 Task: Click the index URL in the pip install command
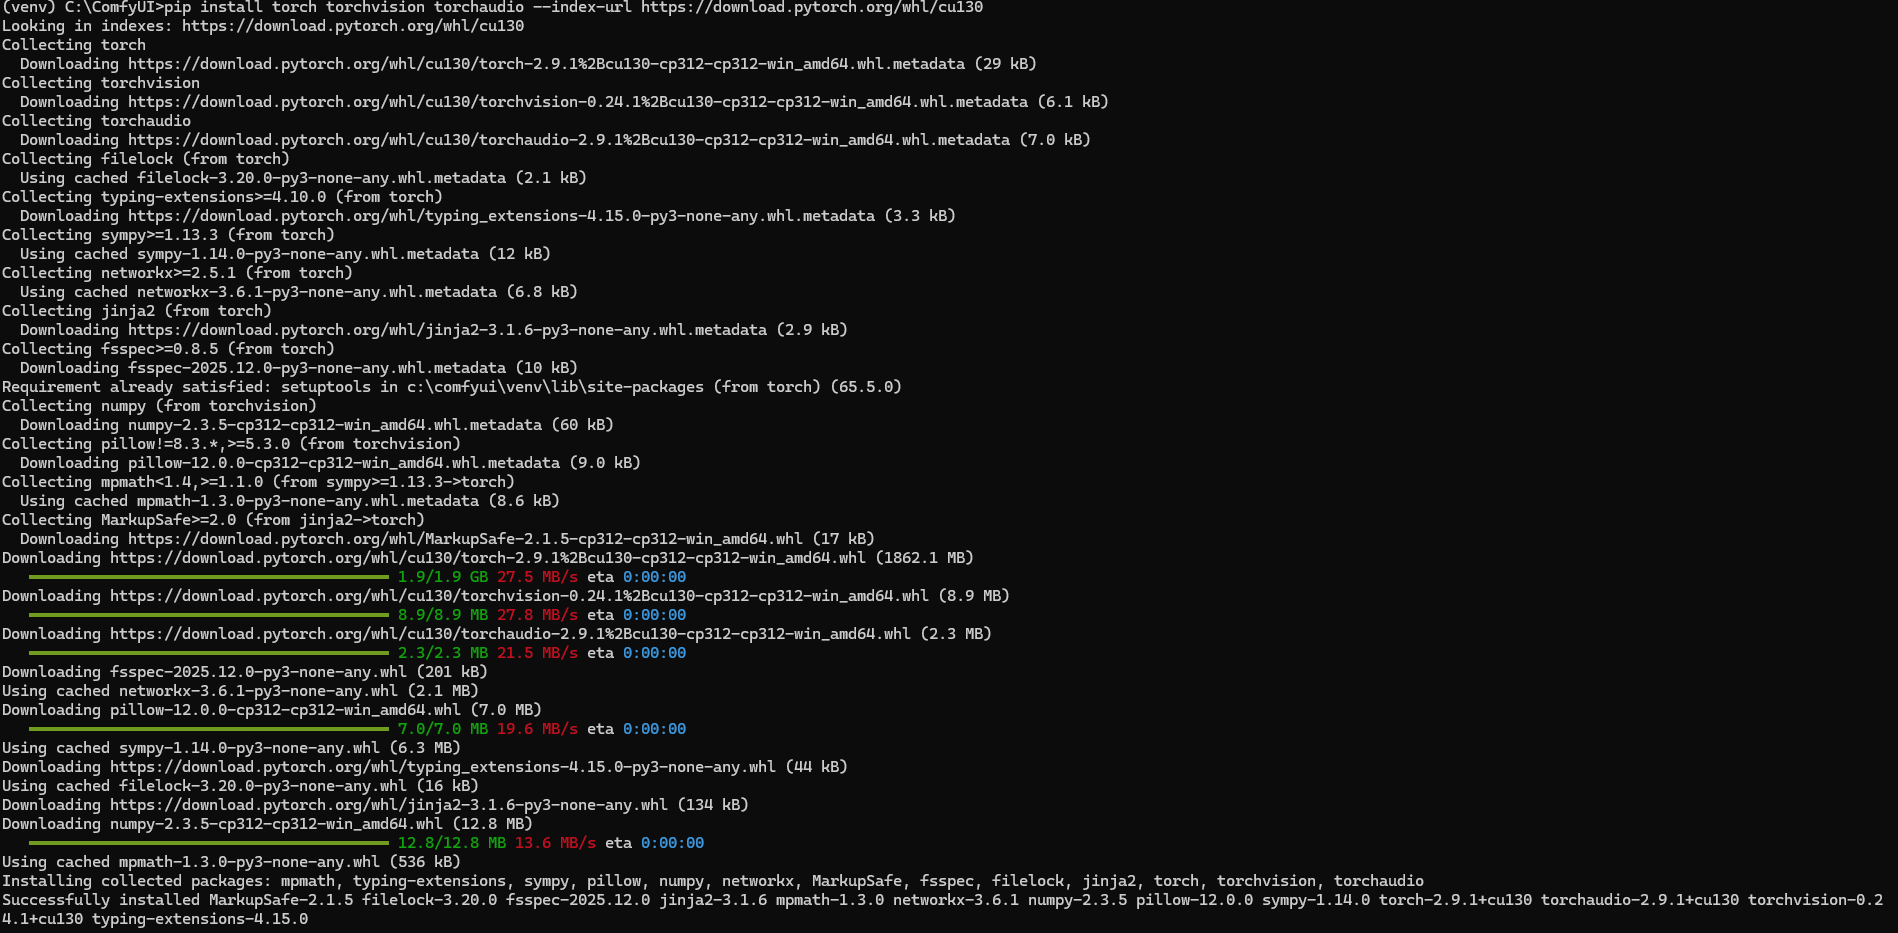click(x=811, y=7)
